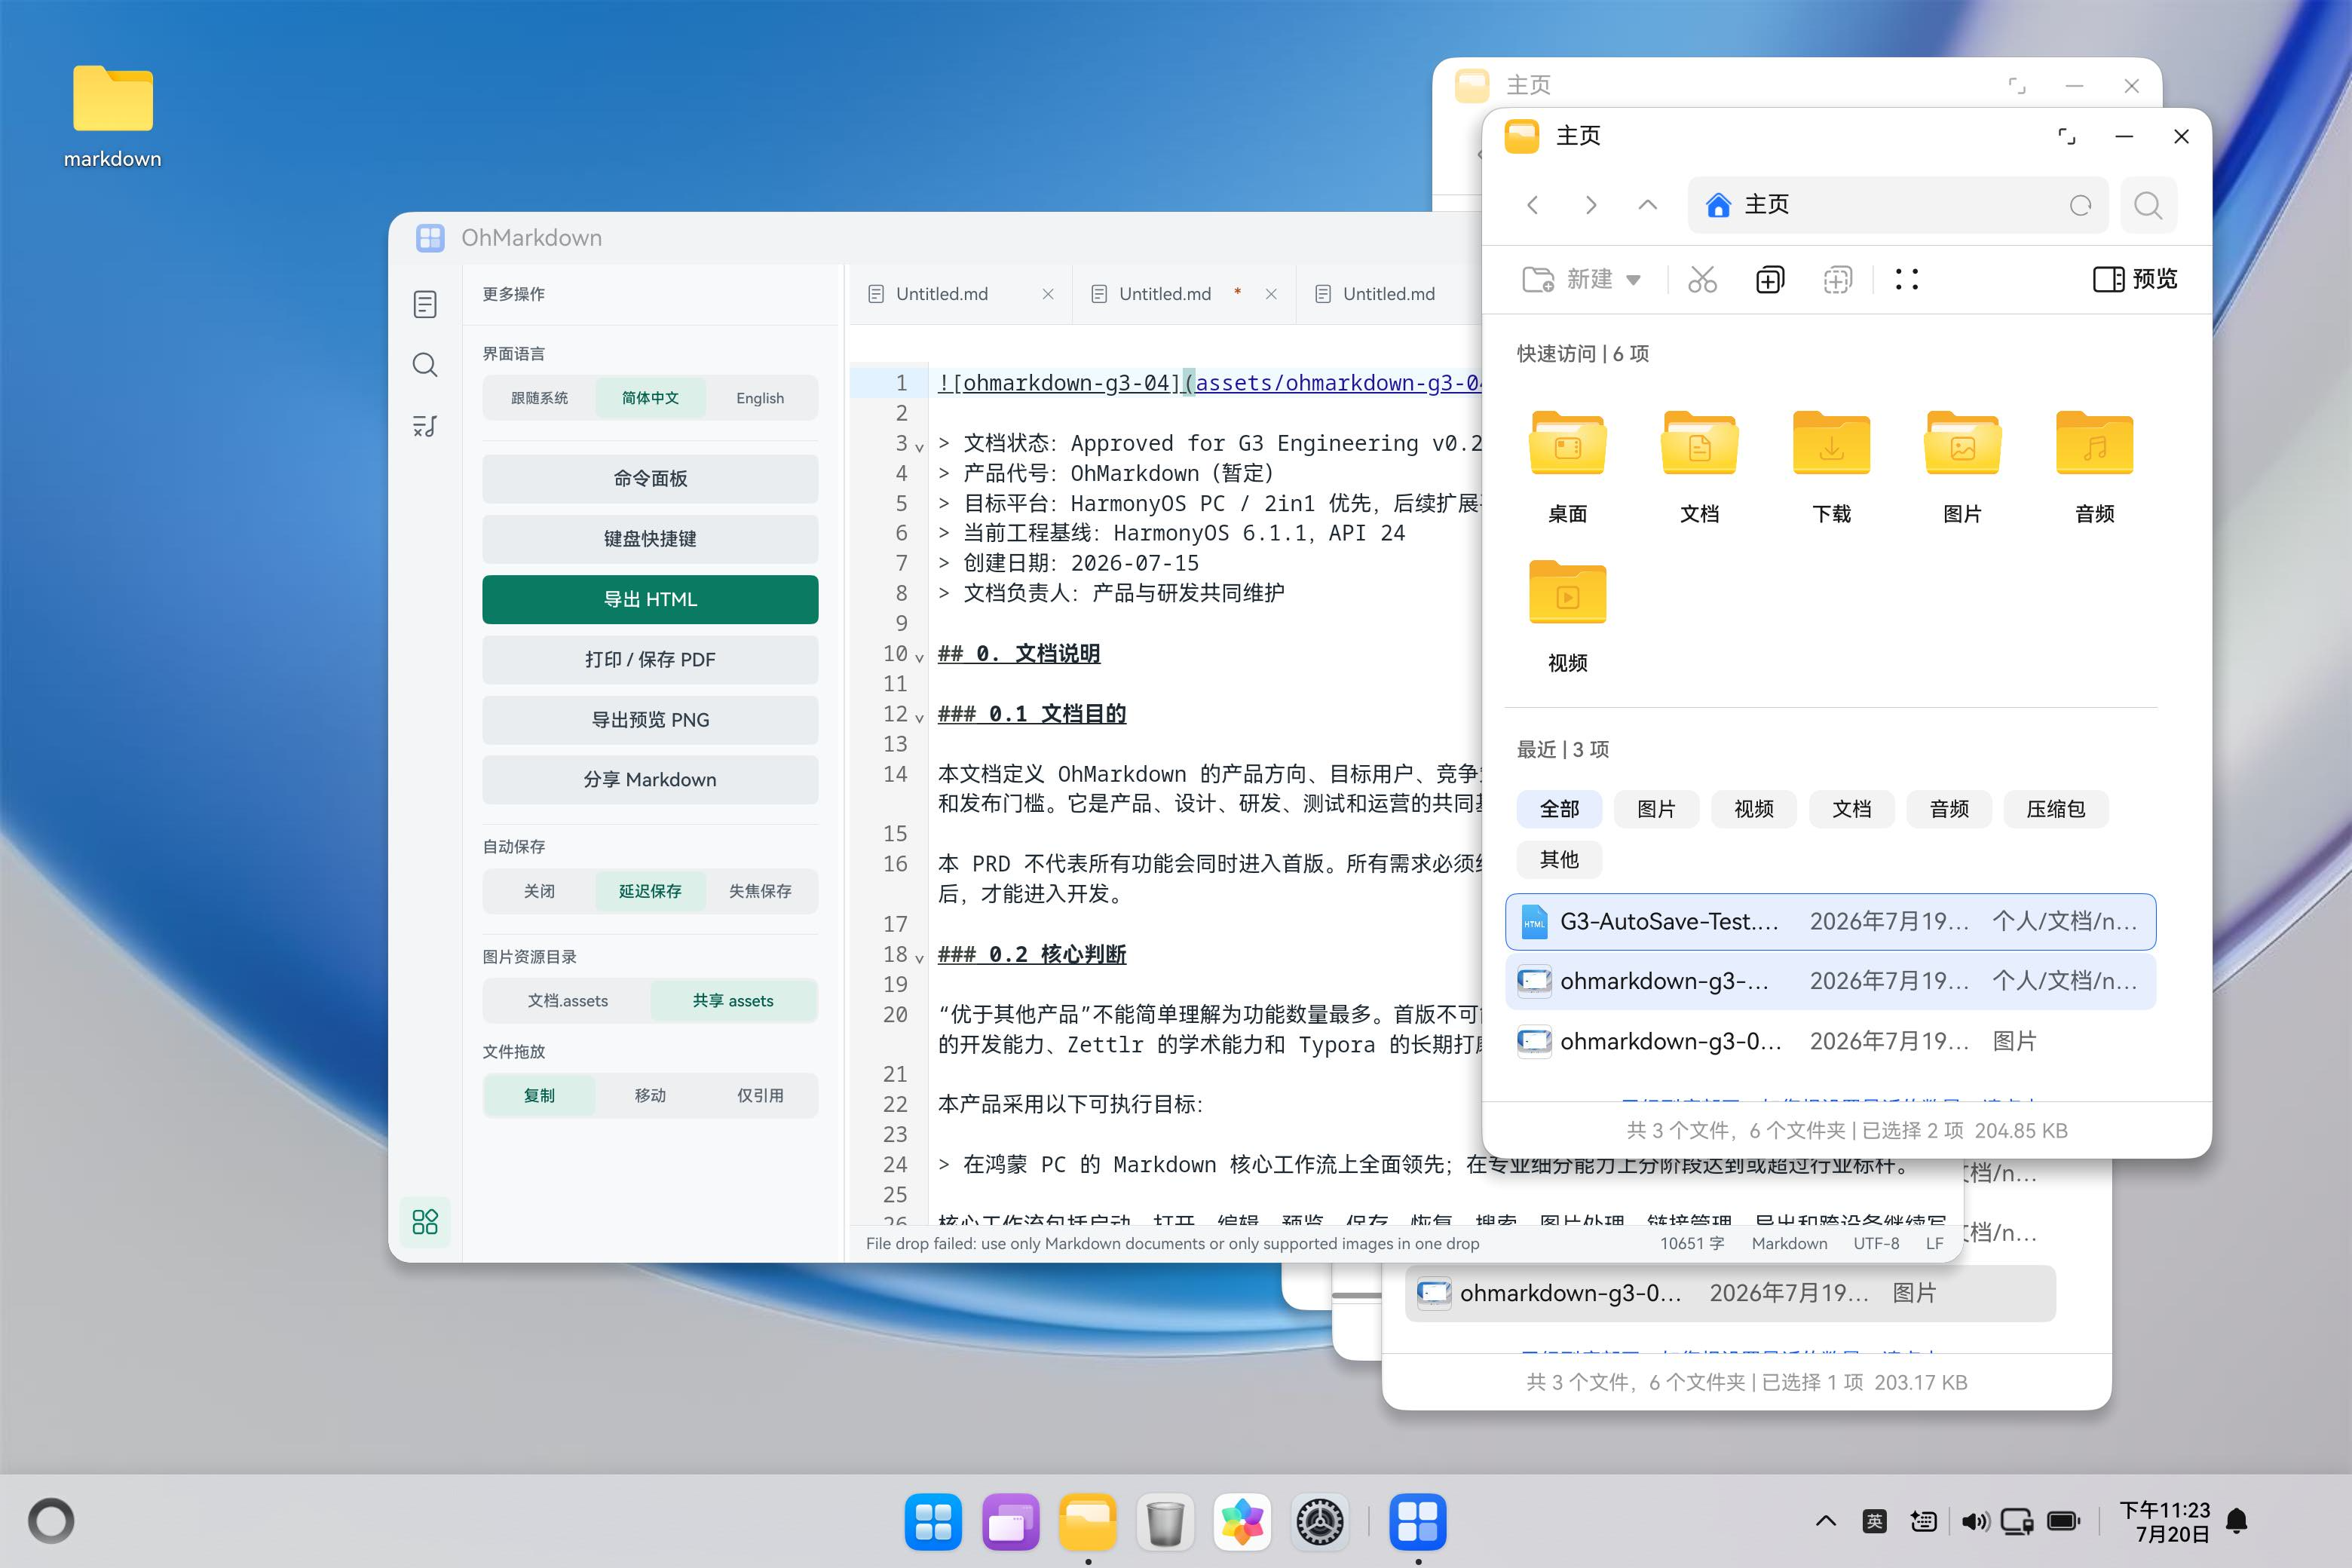Collapse the fold arrow at line 3
The image size is (2352, 1568).
pos(919,446)
